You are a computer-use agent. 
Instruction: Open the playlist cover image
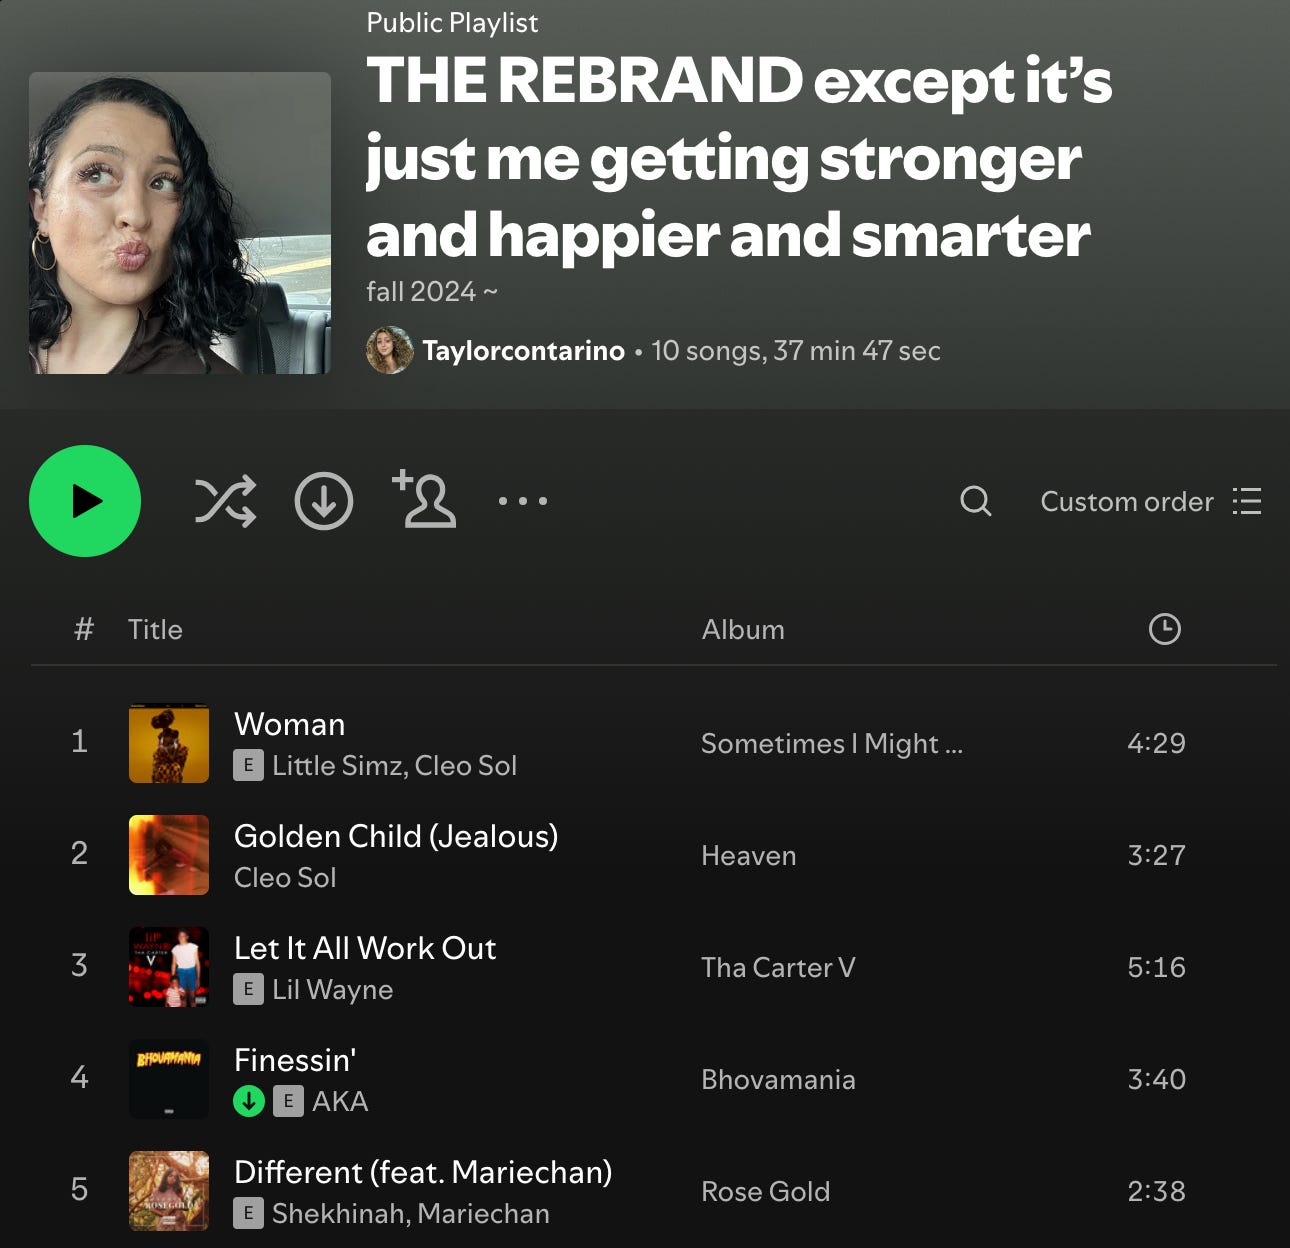[180, 223]
